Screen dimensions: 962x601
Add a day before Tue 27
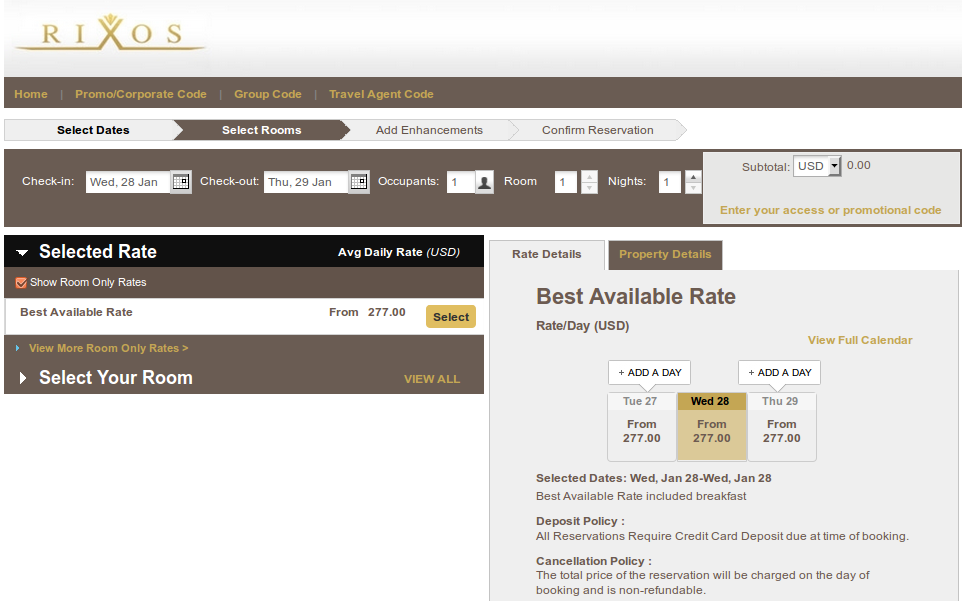click(x=649, y=372)
